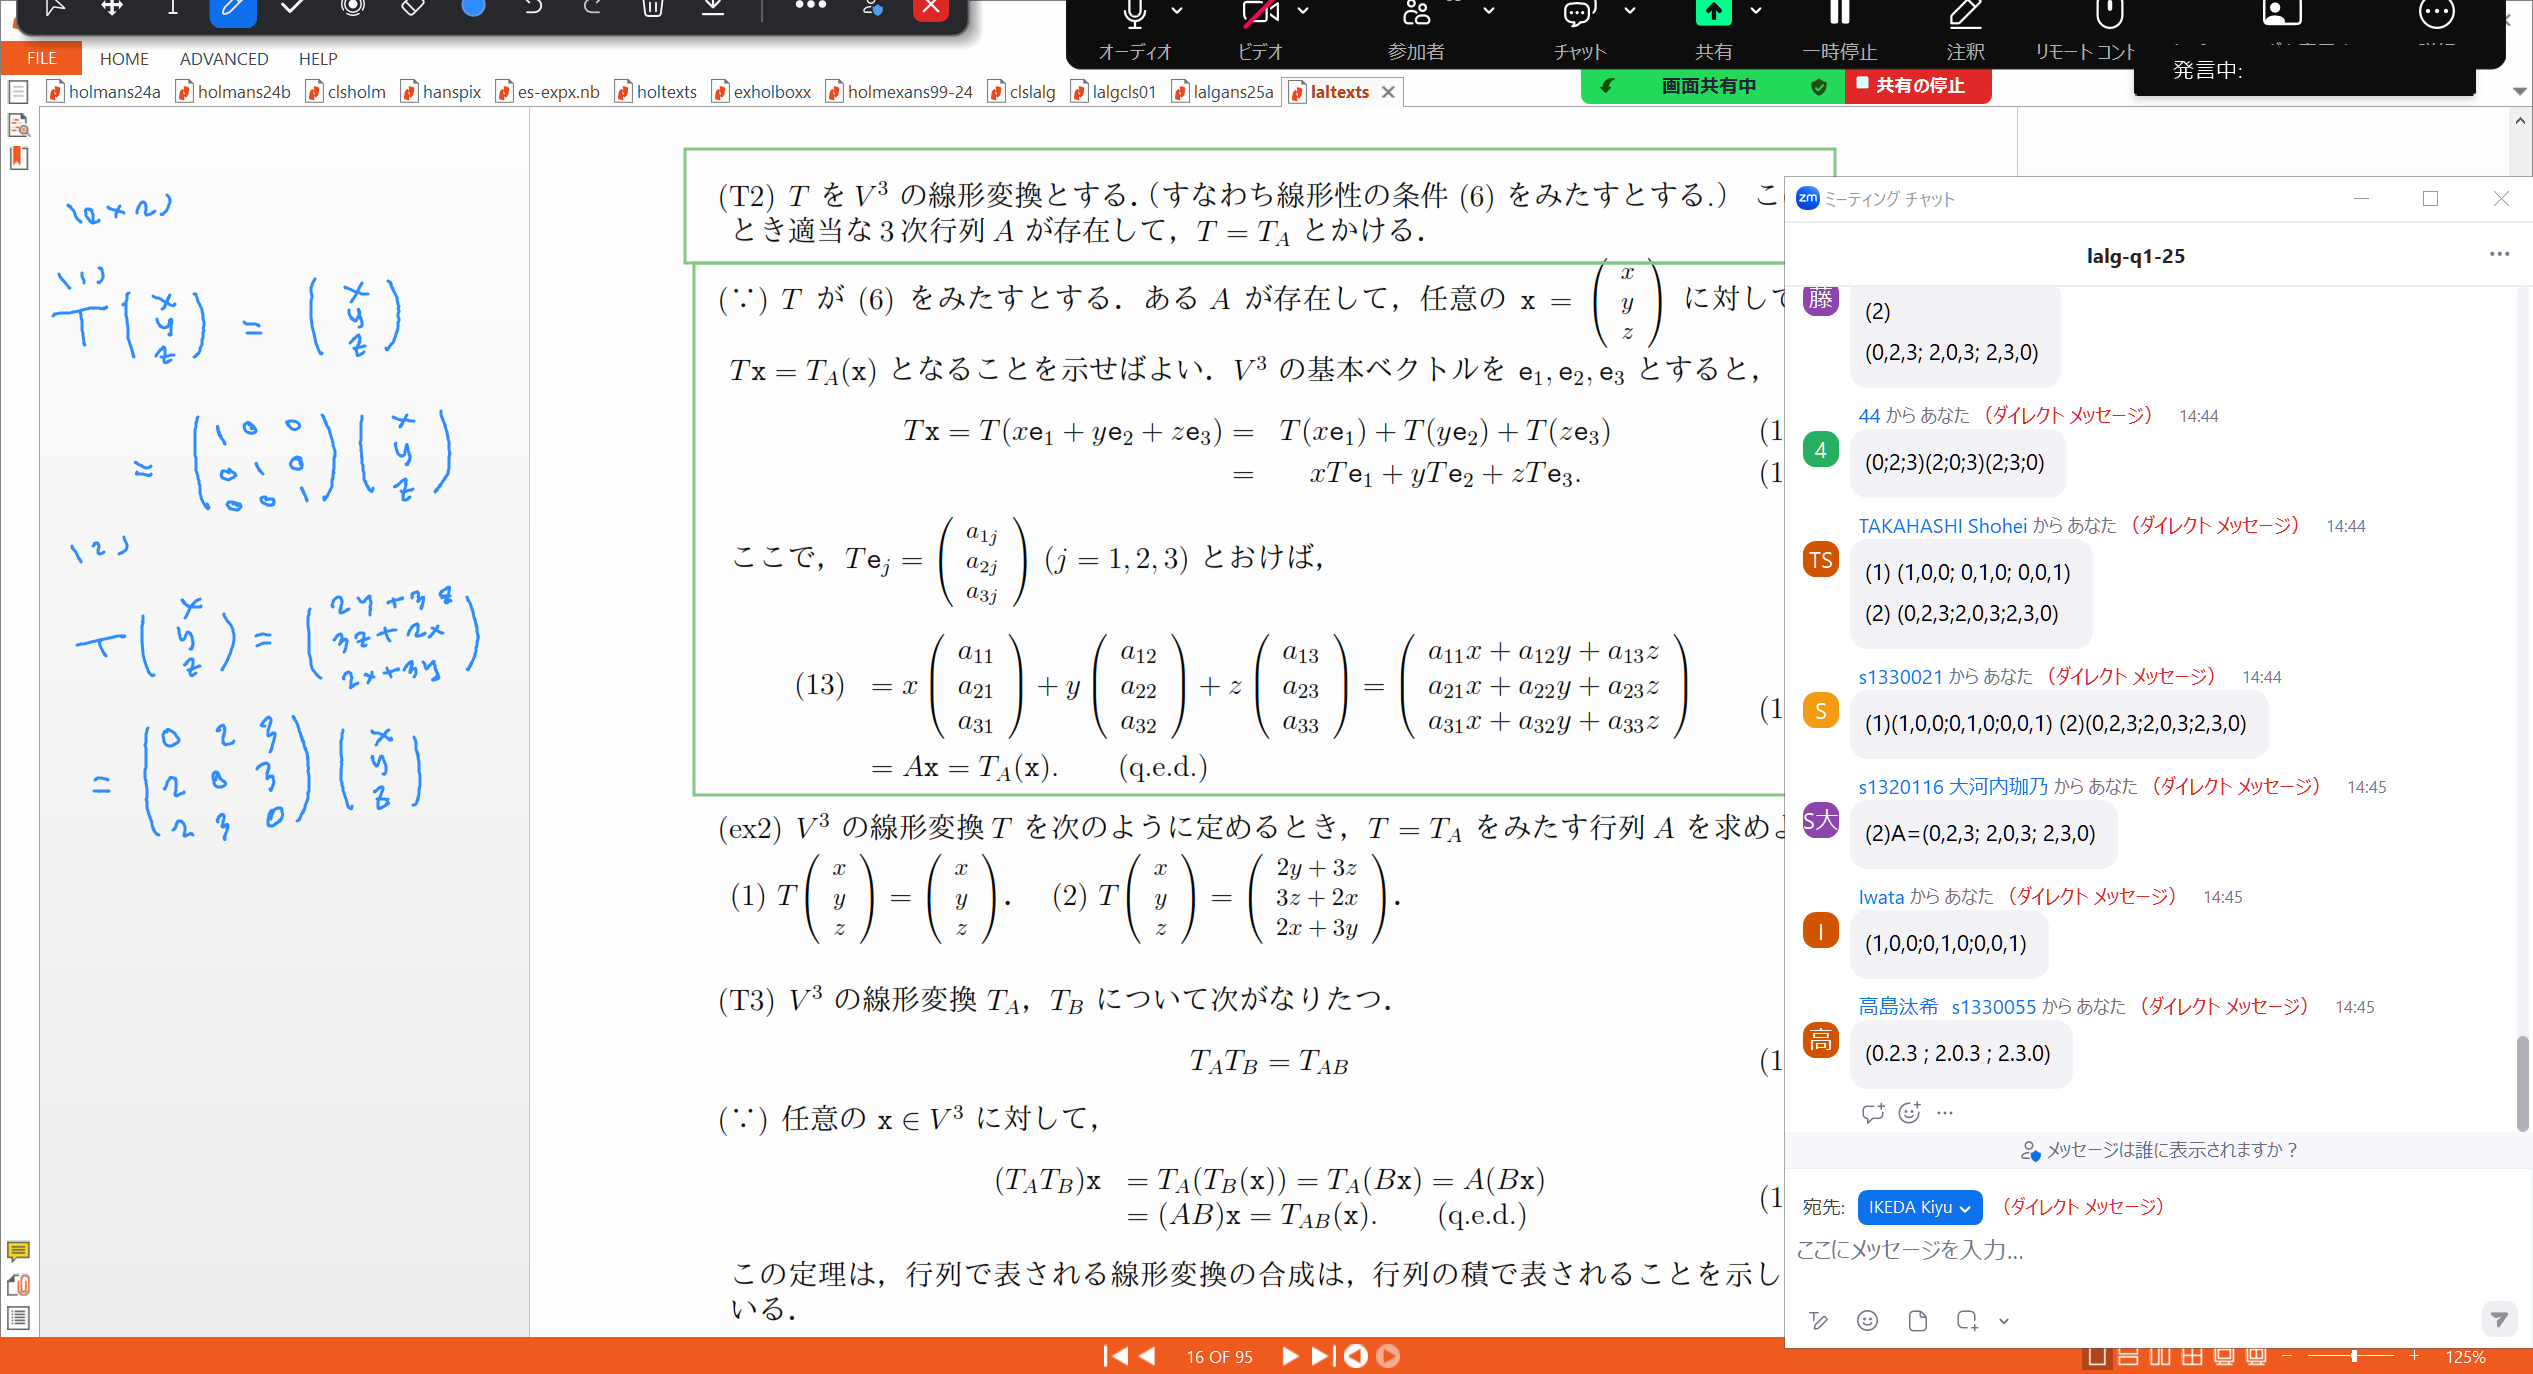Pick the checkmark stamp tool

coord(292,8)
